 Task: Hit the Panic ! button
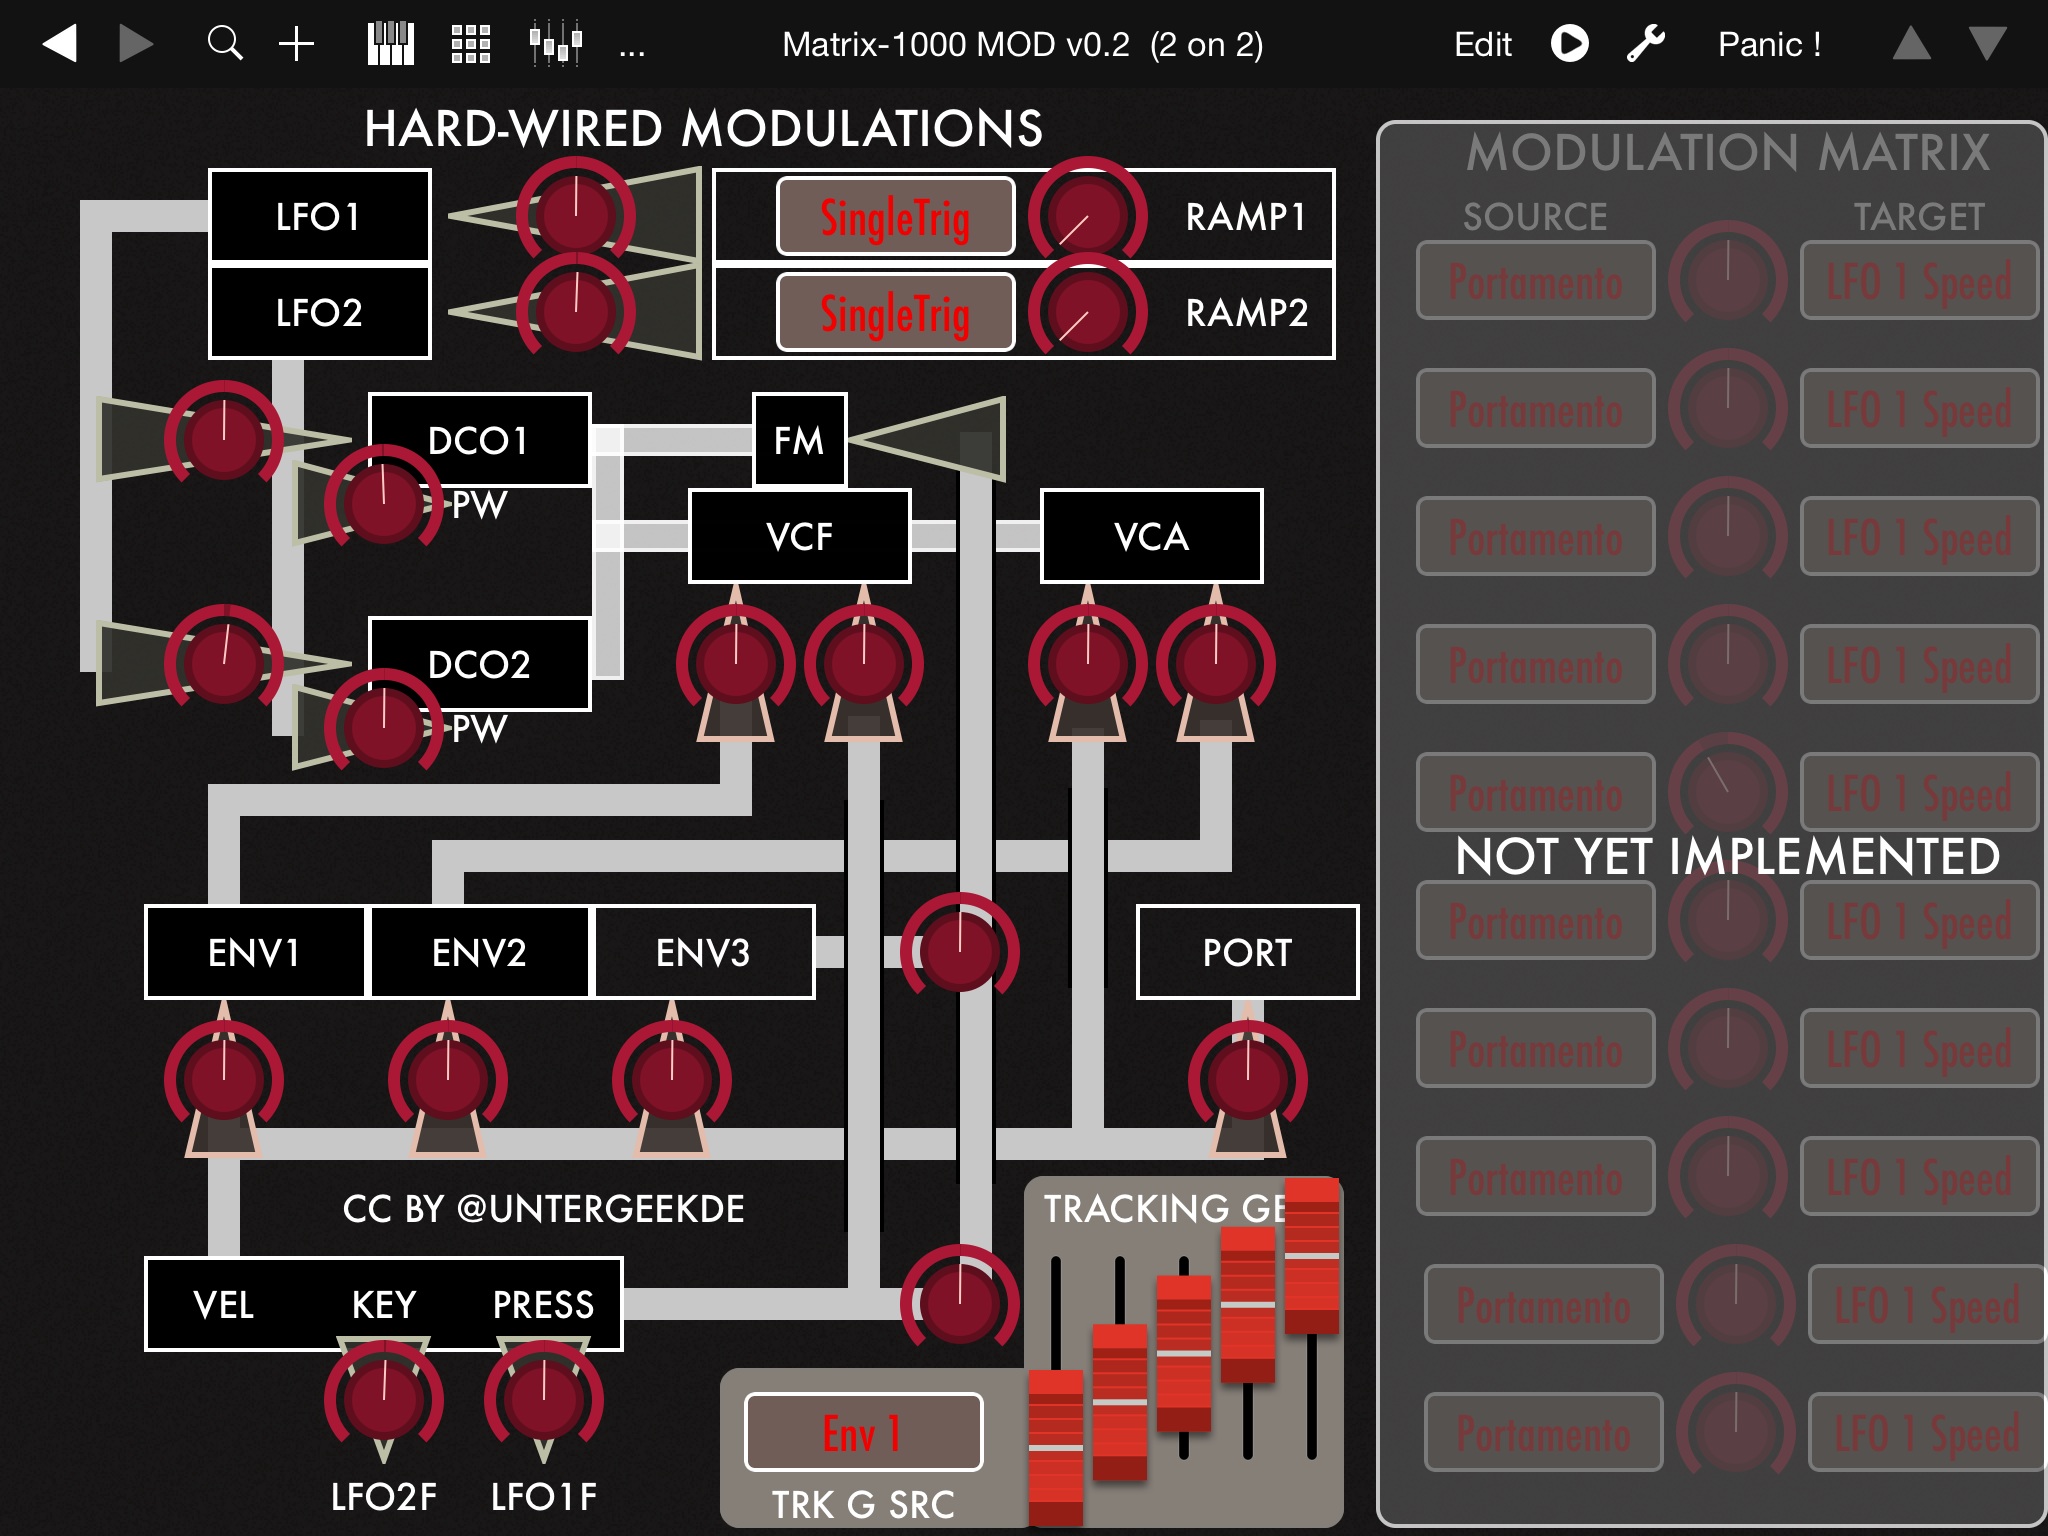pyautogui.click(x=1769, y=44)
